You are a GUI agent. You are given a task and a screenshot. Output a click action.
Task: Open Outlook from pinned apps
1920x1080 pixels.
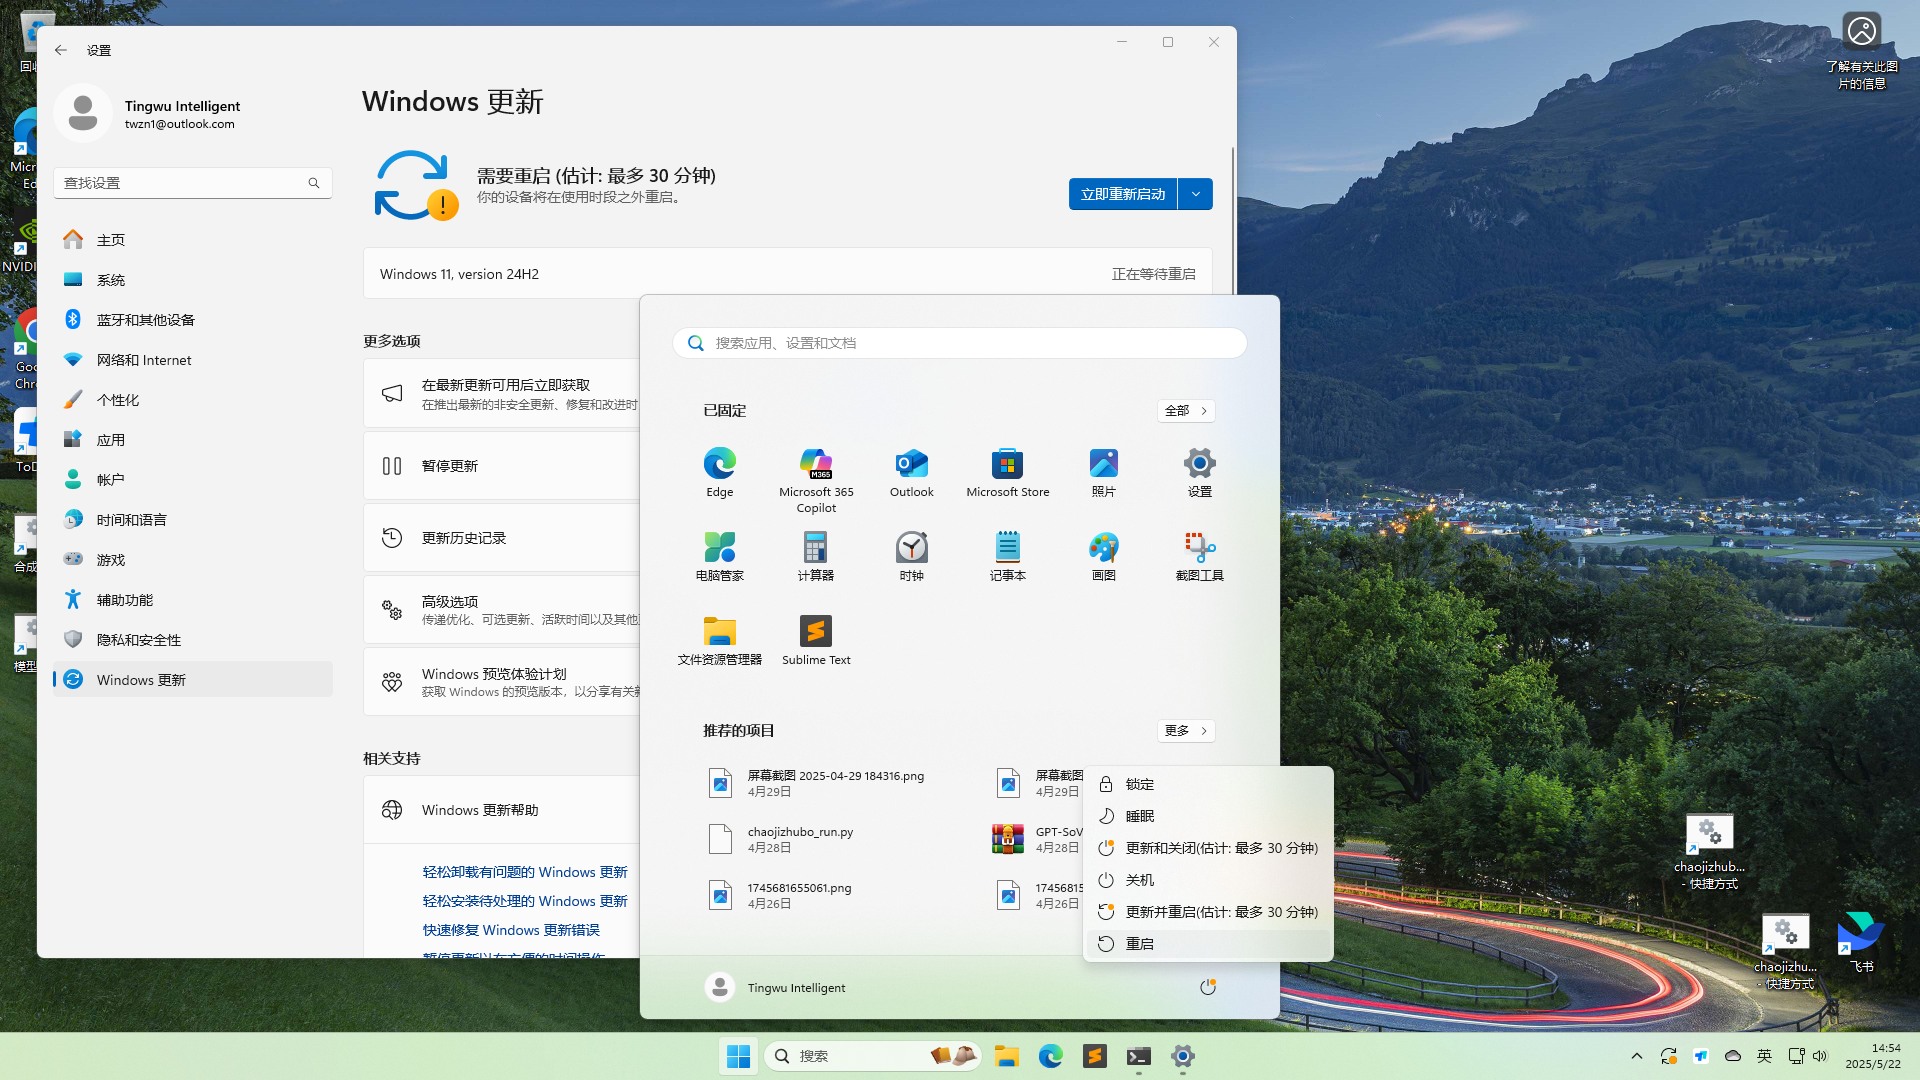[911, 472]
